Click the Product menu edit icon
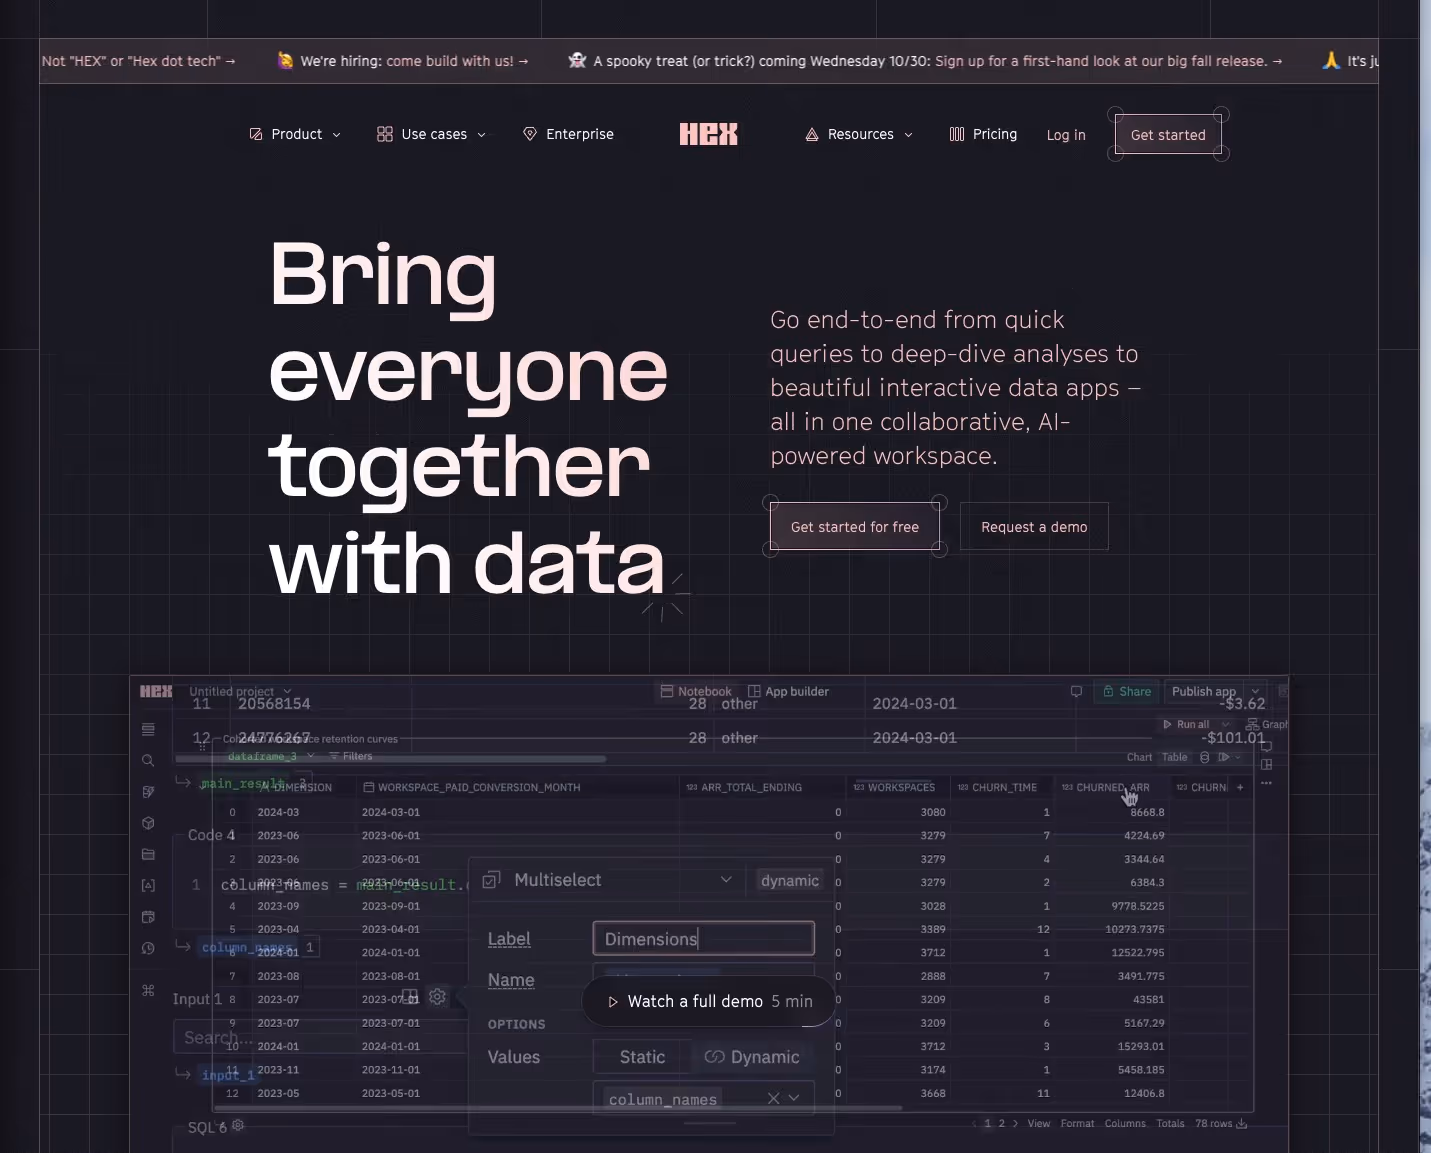This screenshot has width=1431, height=1153. click(256, 134)
